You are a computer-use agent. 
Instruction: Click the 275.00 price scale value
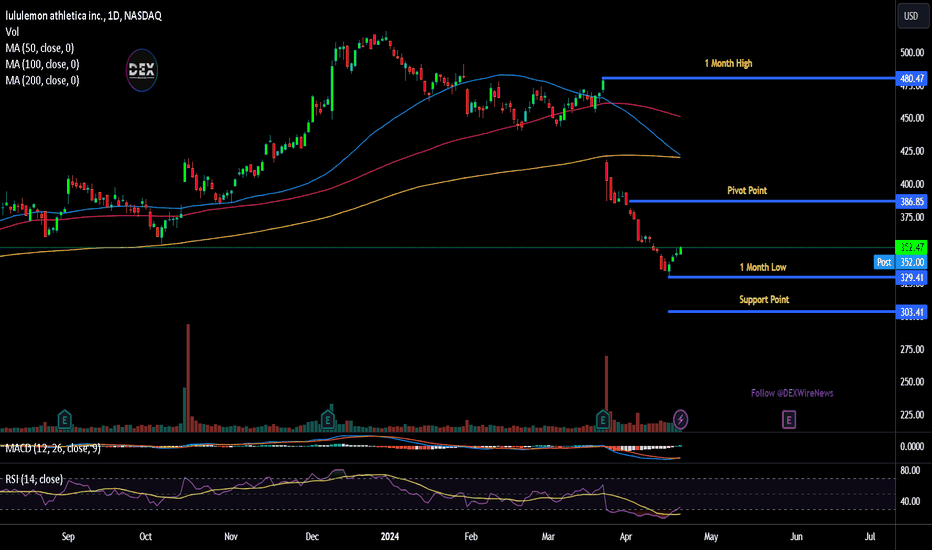point(912,349)
